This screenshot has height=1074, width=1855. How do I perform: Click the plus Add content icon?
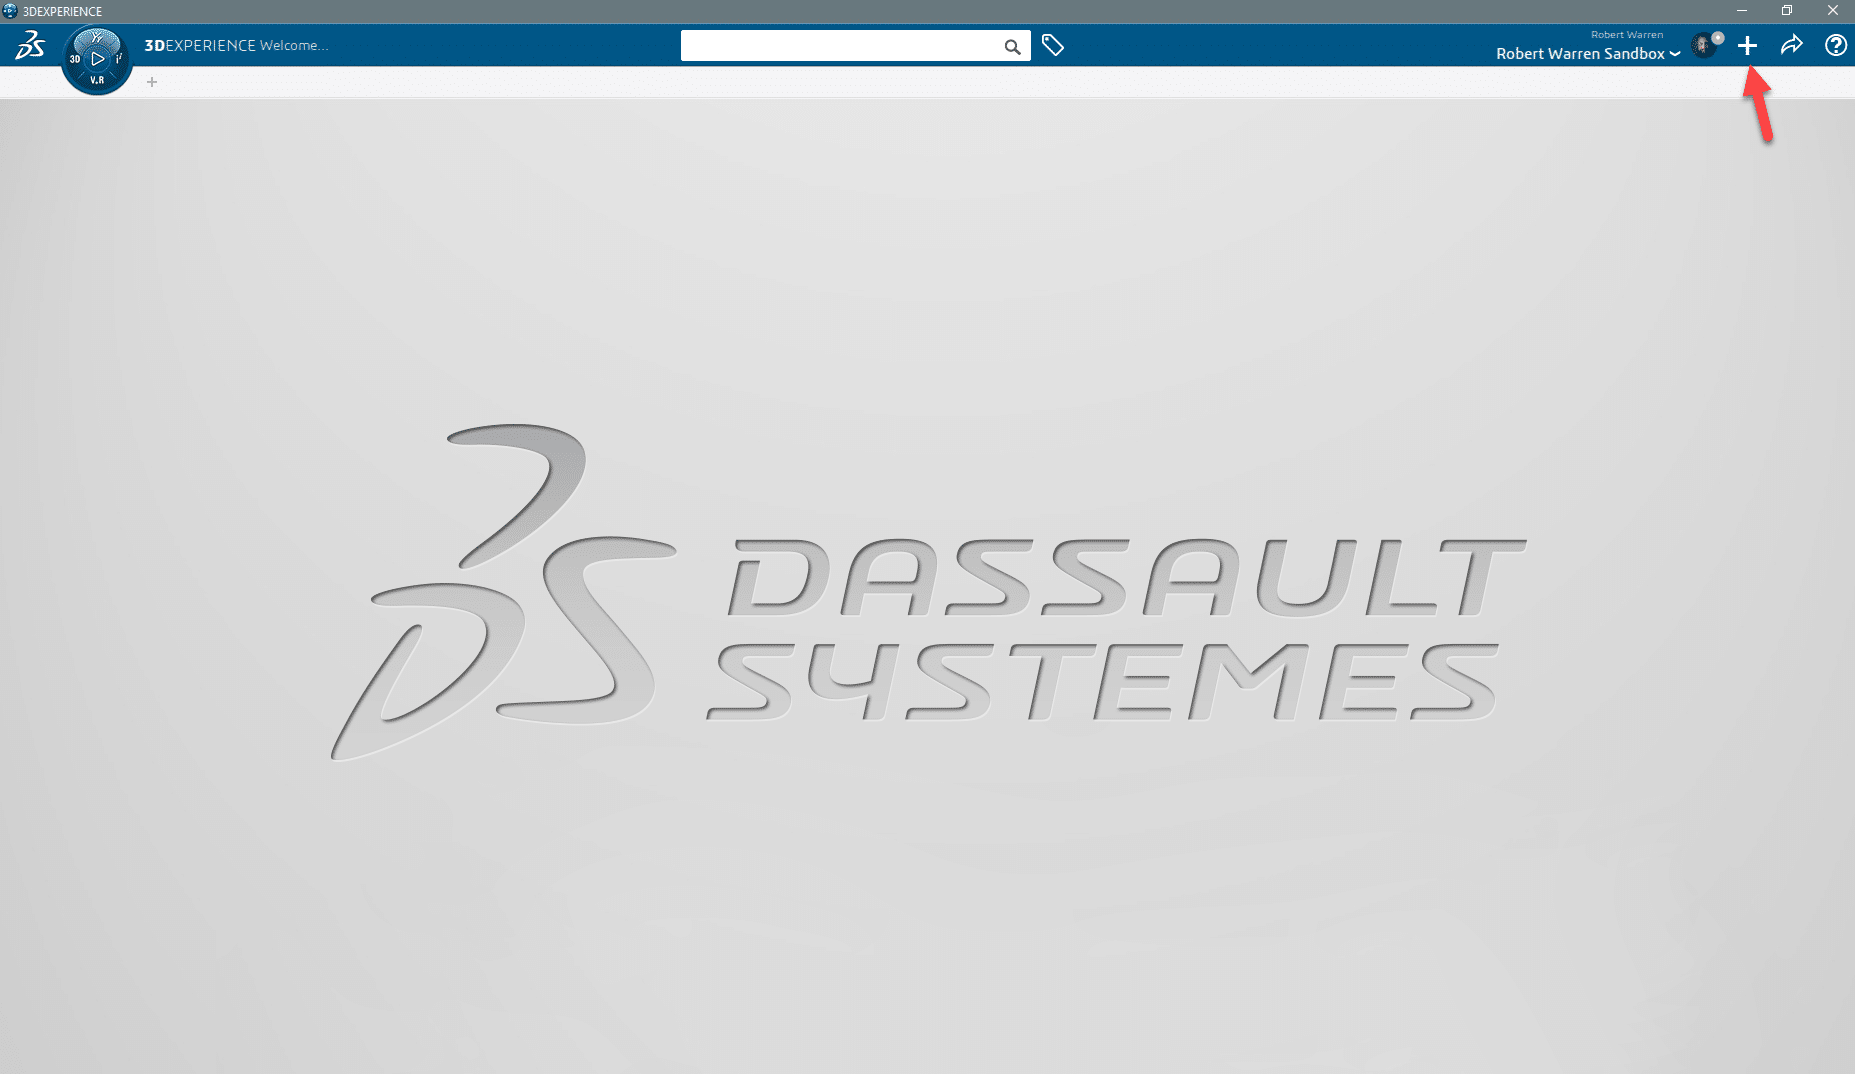(x=1747, y=45)
